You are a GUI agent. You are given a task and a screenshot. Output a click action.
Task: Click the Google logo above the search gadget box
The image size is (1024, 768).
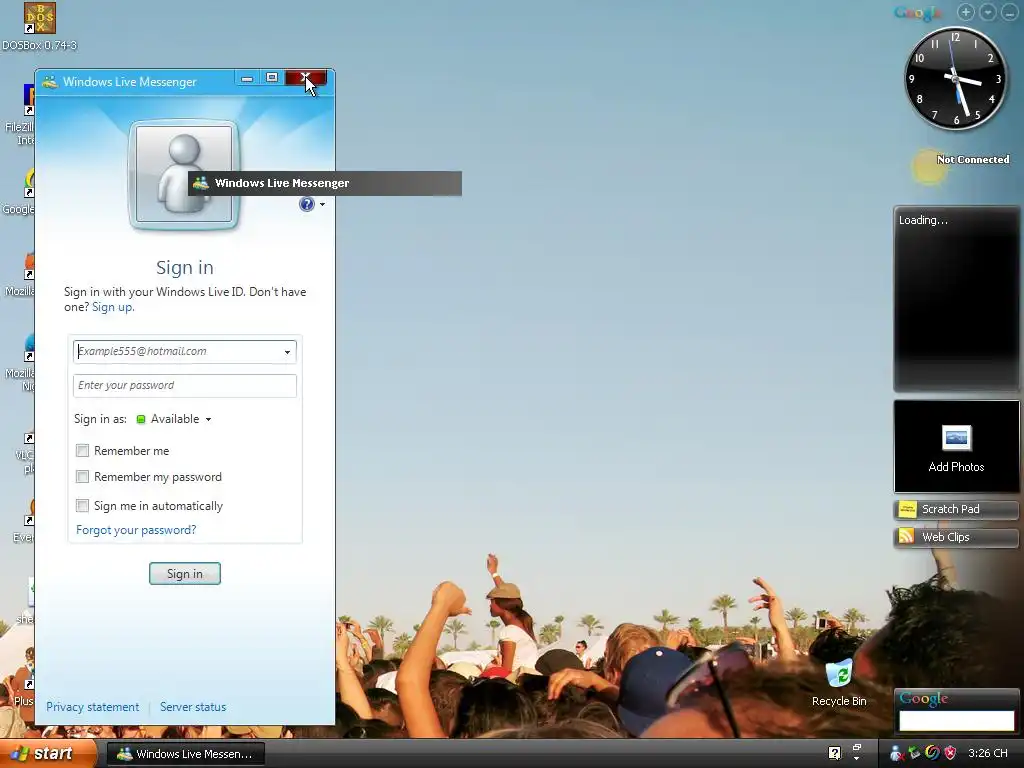pyautogui.click(x=923, y=698)
